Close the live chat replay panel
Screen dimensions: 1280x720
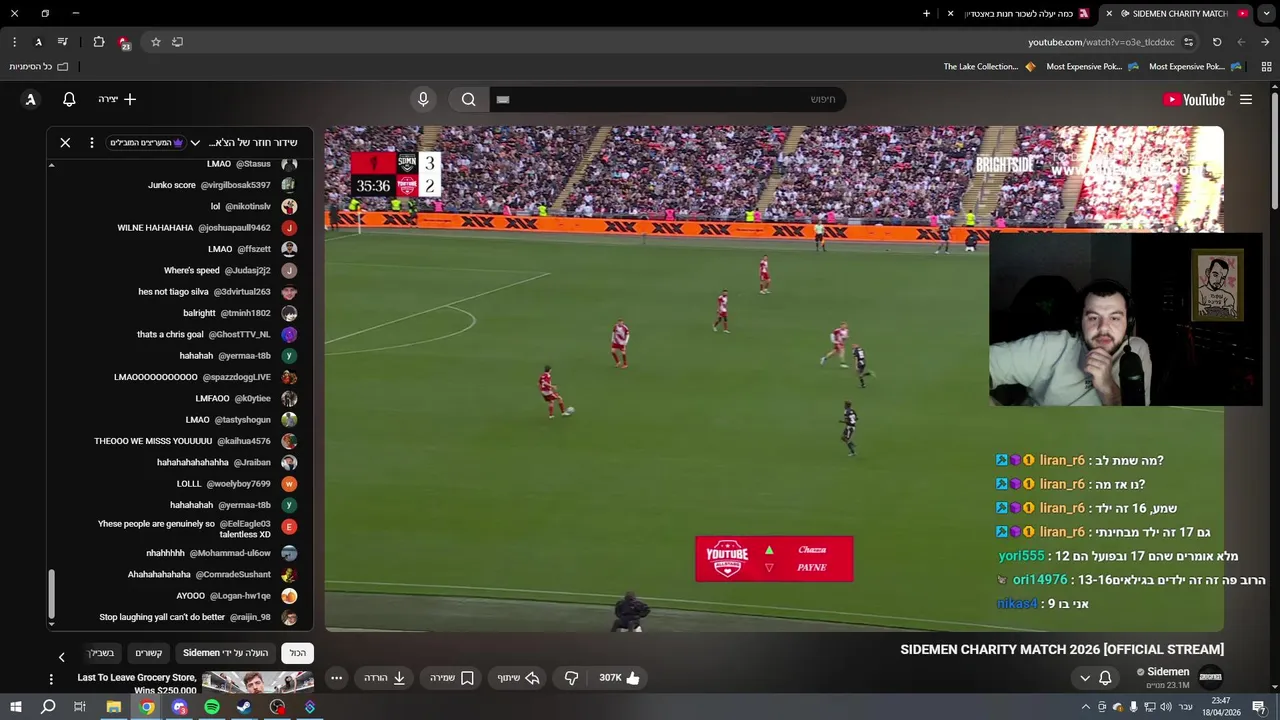tap(65, 143)
